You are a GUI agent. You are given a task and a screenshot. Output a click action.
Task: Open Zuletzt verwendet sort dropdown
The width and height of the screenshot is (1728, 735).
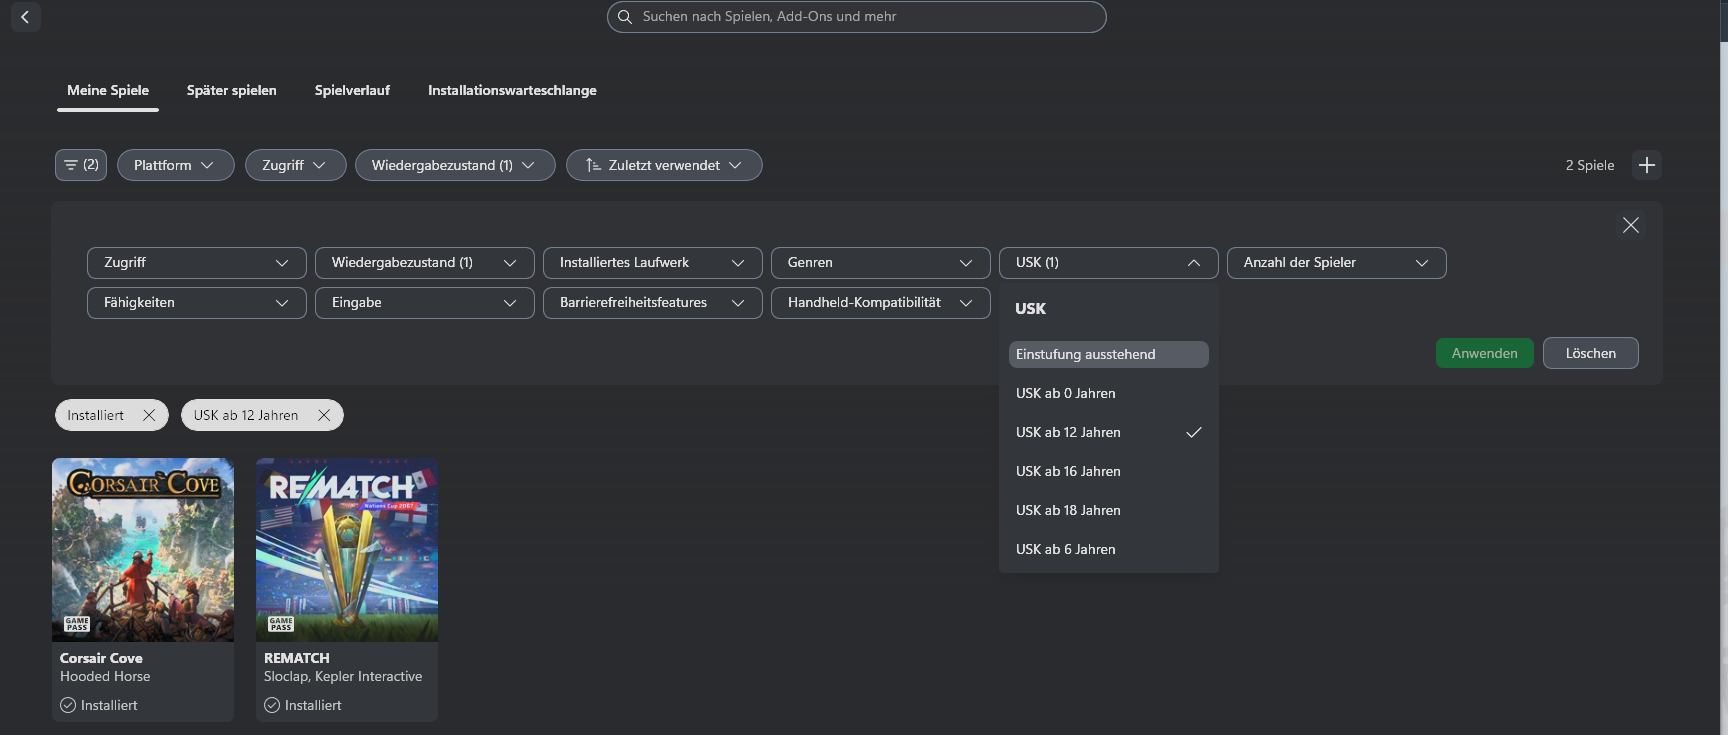coord(664,165)
